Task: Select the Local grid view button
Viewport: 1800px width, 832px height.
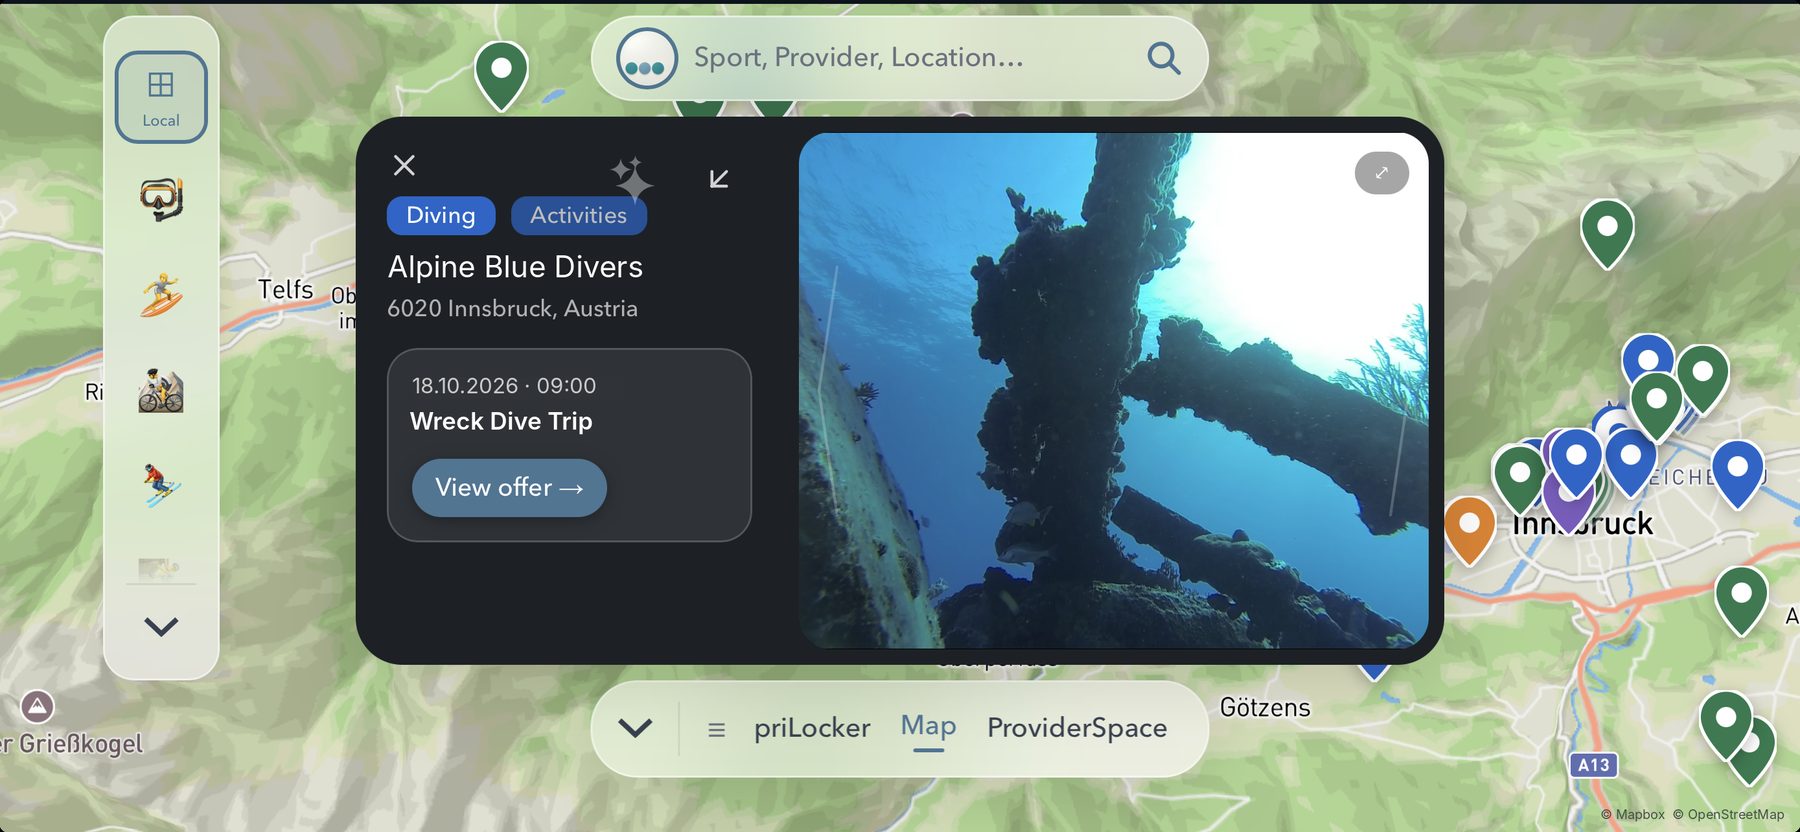Action: tap(161, 97)
